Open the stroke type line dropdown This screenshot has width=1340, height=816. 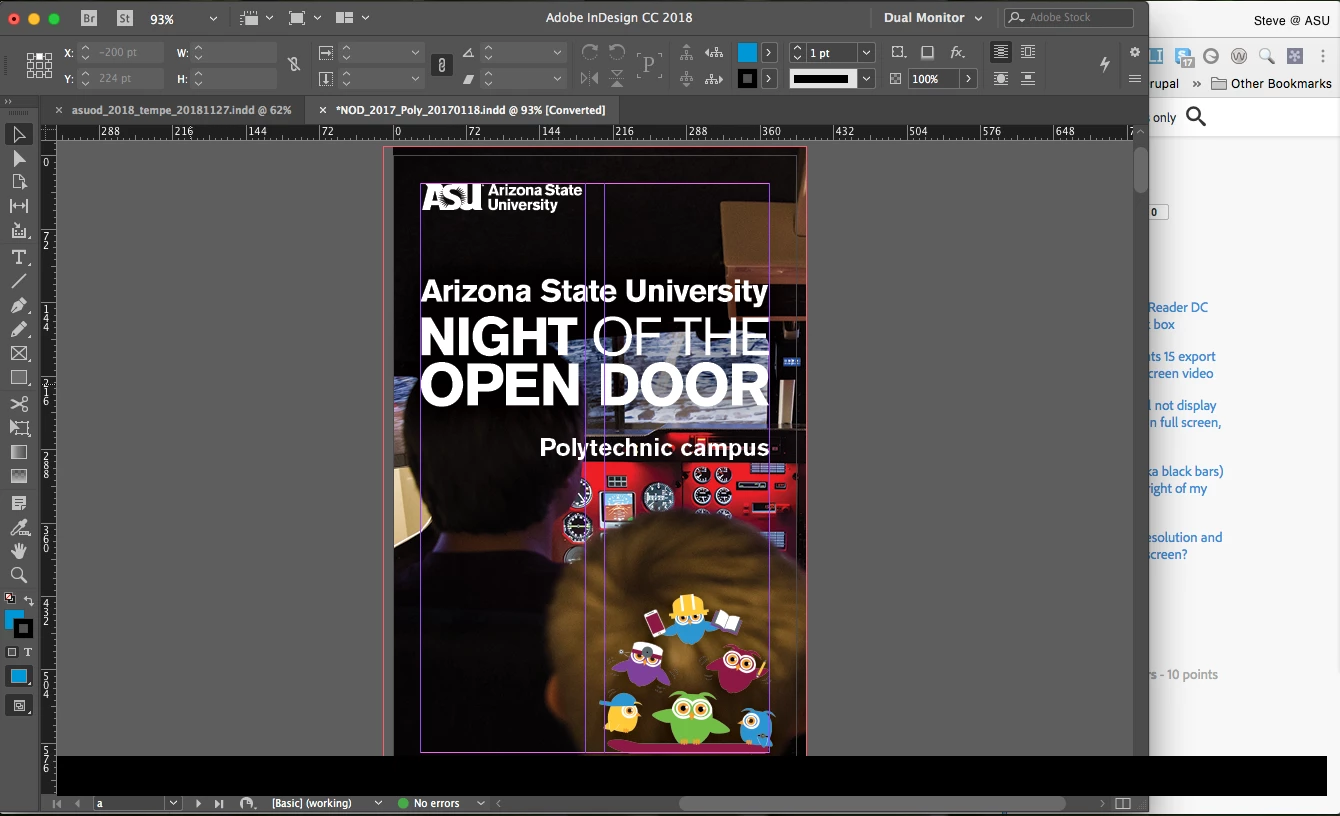pyautogui.click(x=866, y=78)
